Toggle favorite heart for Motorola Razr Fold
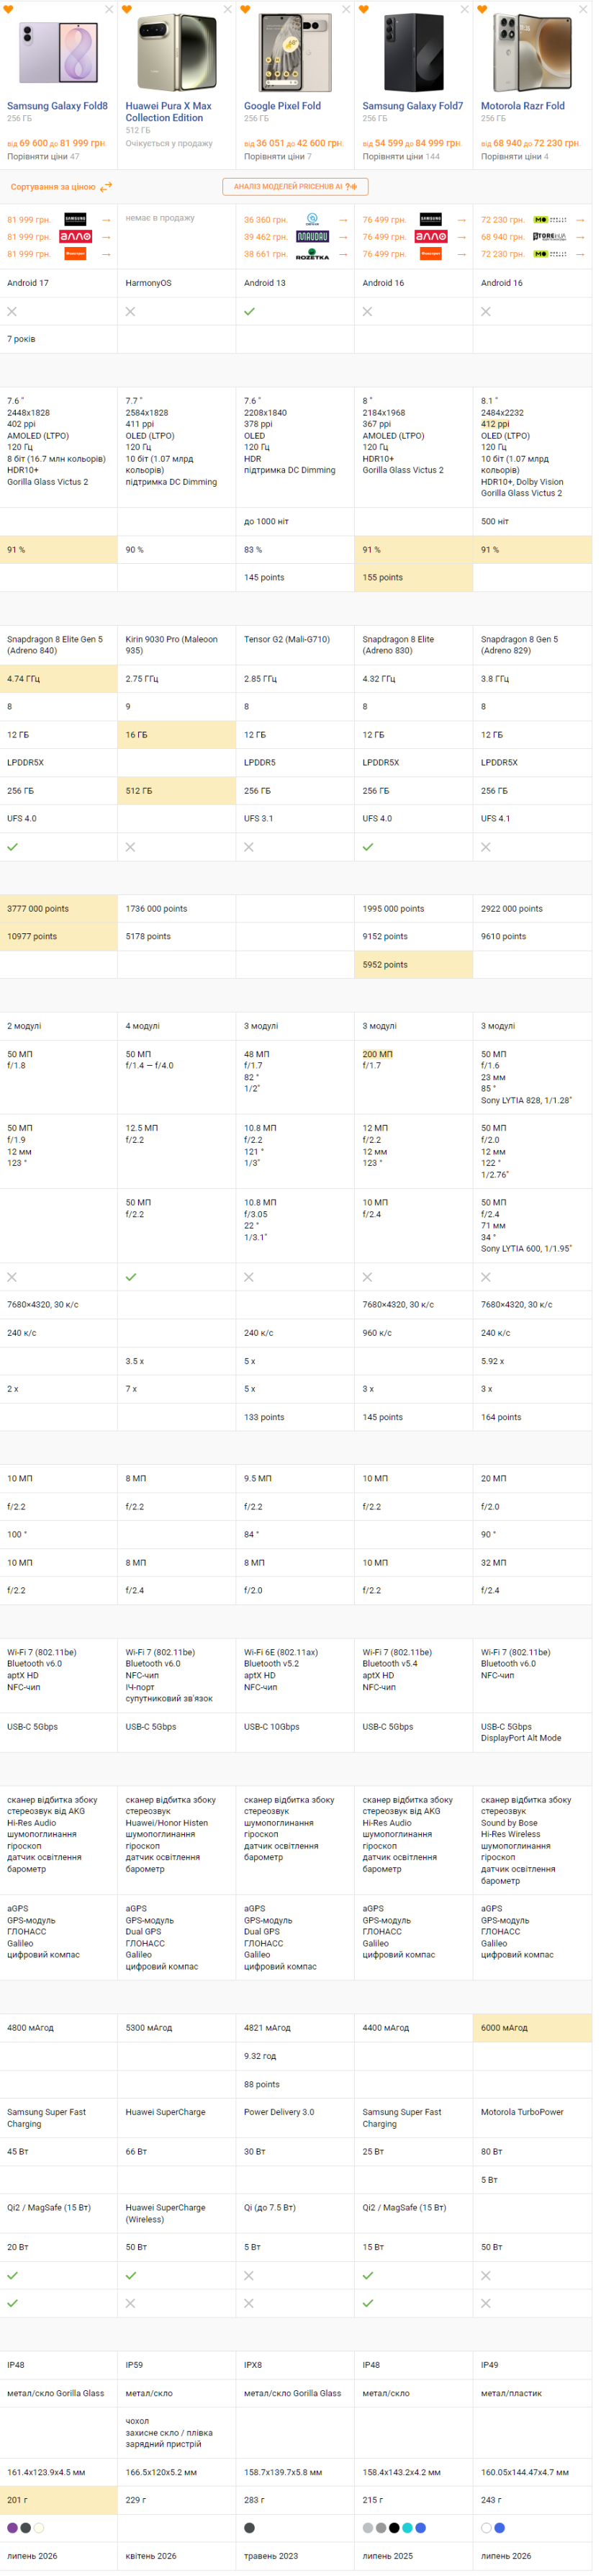 coord(482,9)
